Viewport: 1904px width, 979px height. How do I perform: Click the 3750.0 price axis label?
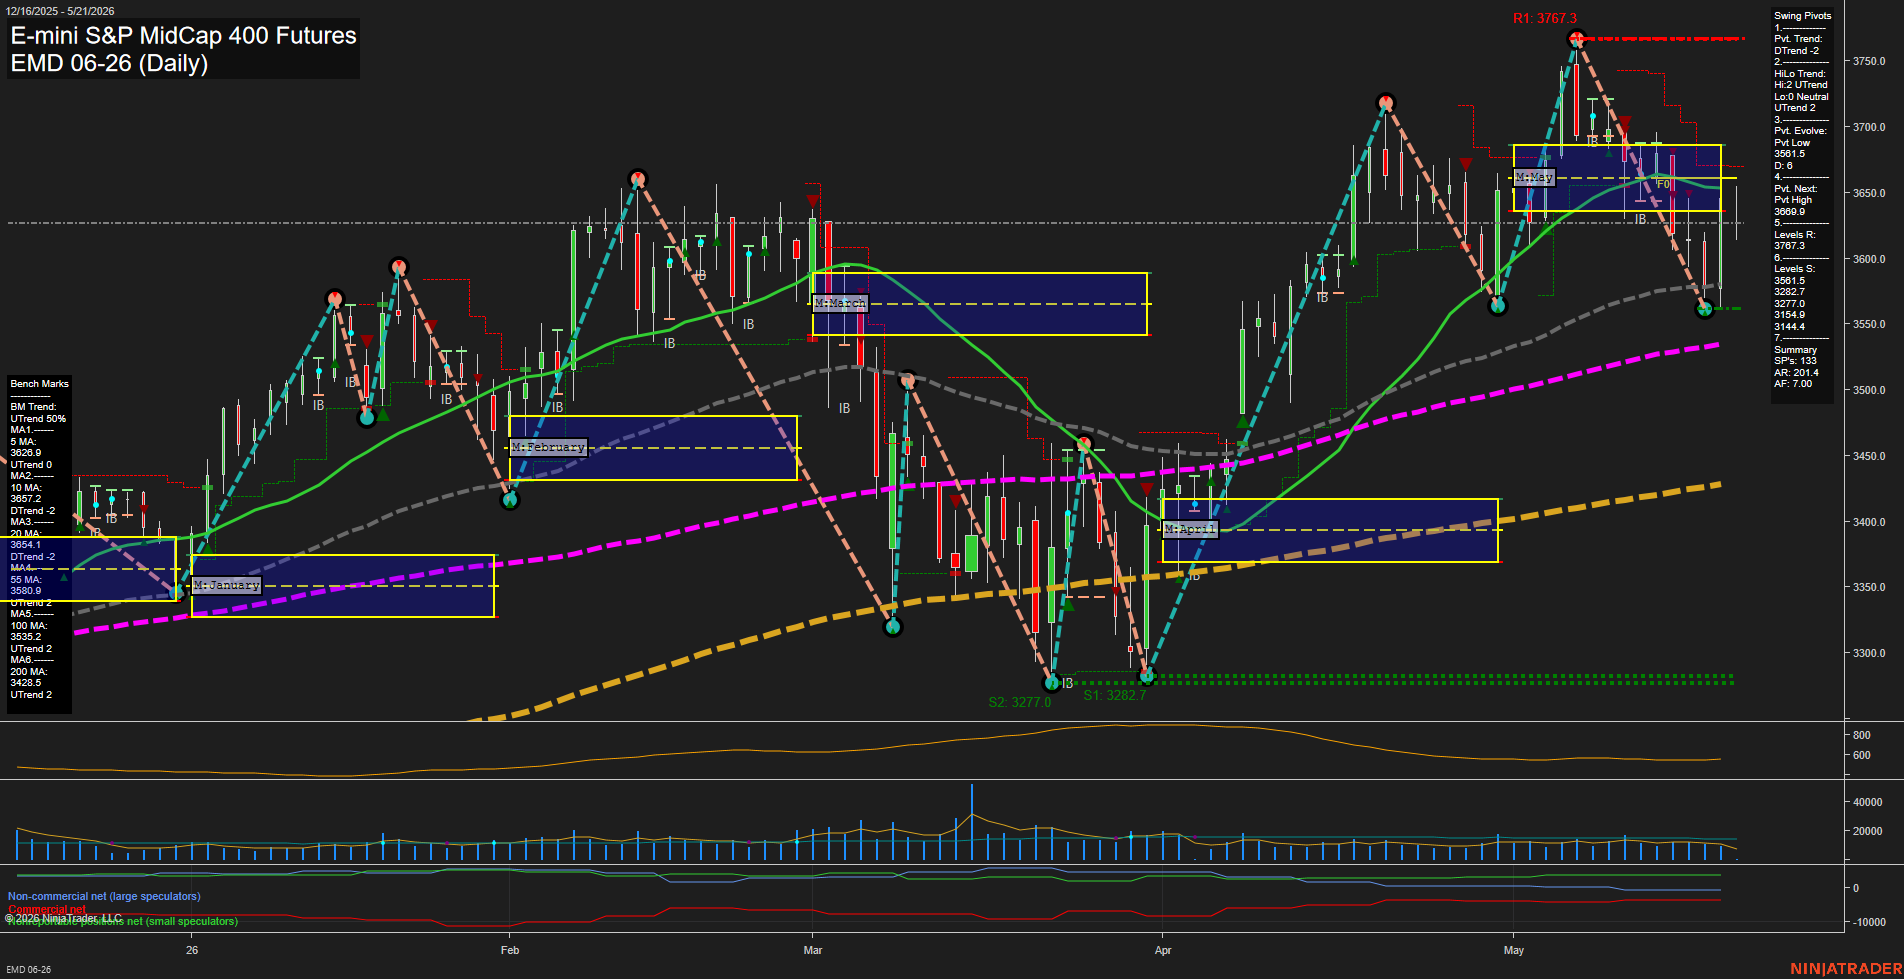(1869, 61)
